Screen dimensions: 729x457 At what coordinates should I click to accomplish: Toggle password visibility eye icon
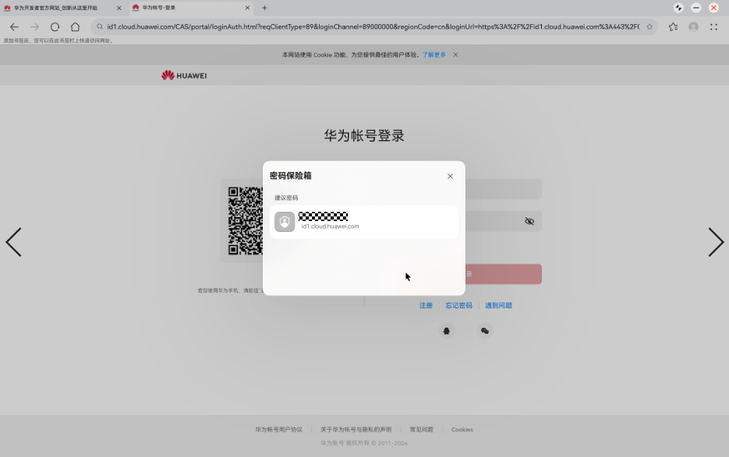coord(529,221)
